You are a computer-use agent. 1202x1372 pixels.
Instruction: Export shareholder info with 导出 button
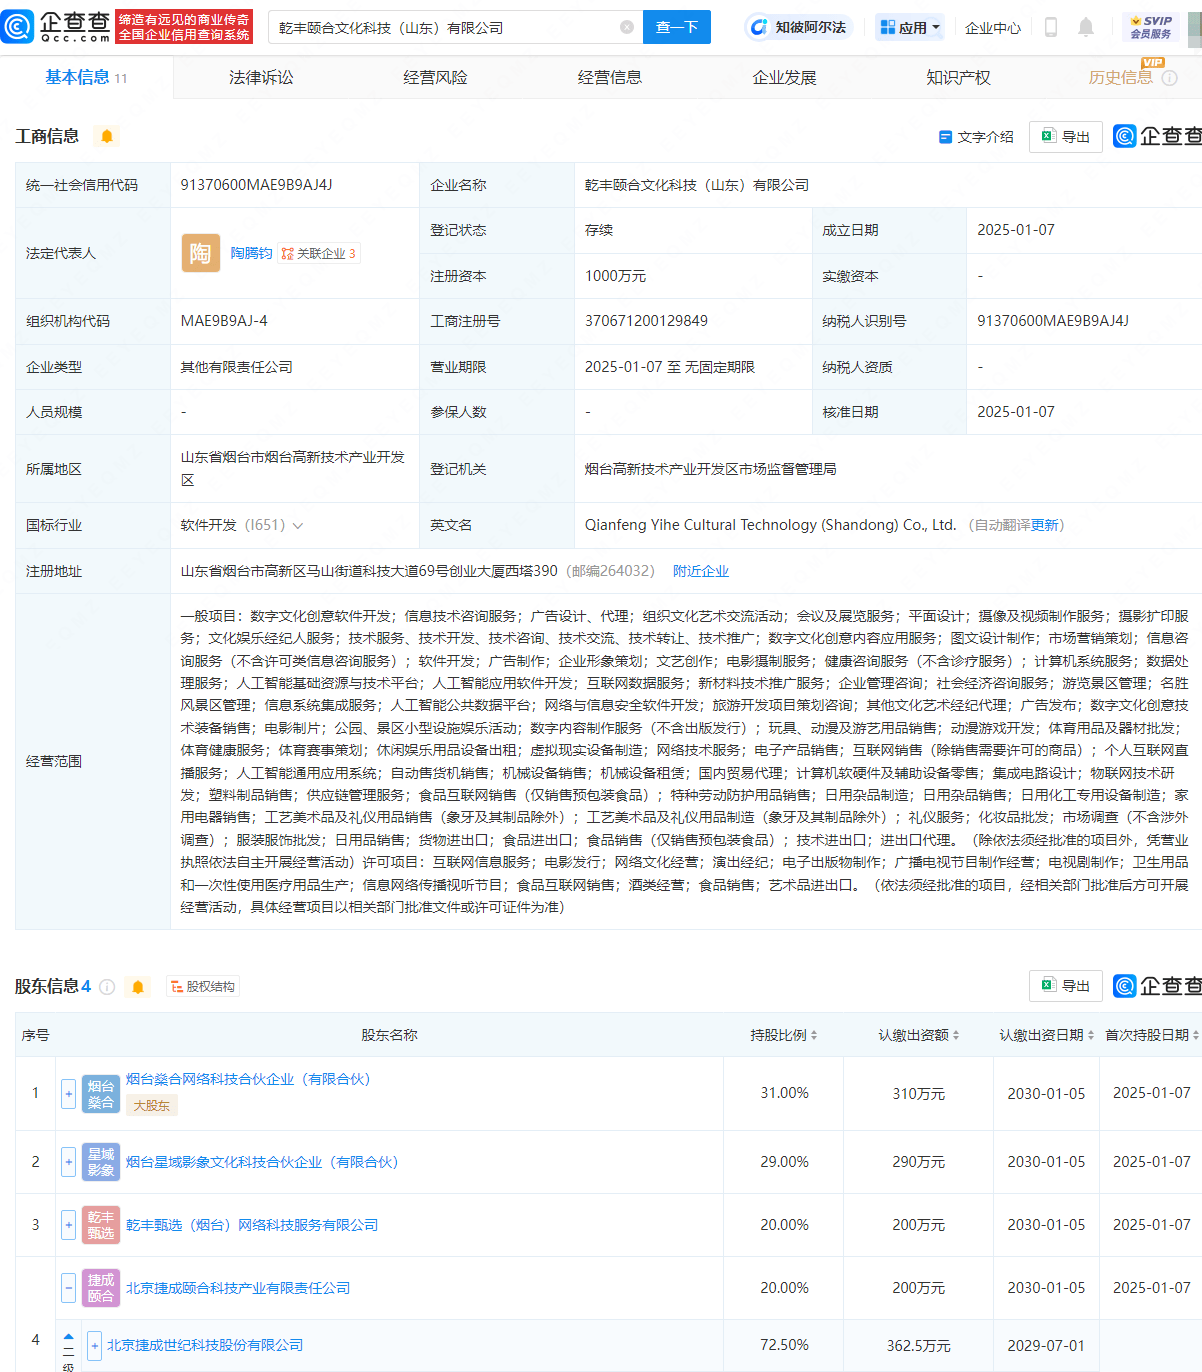point(1066,986)
